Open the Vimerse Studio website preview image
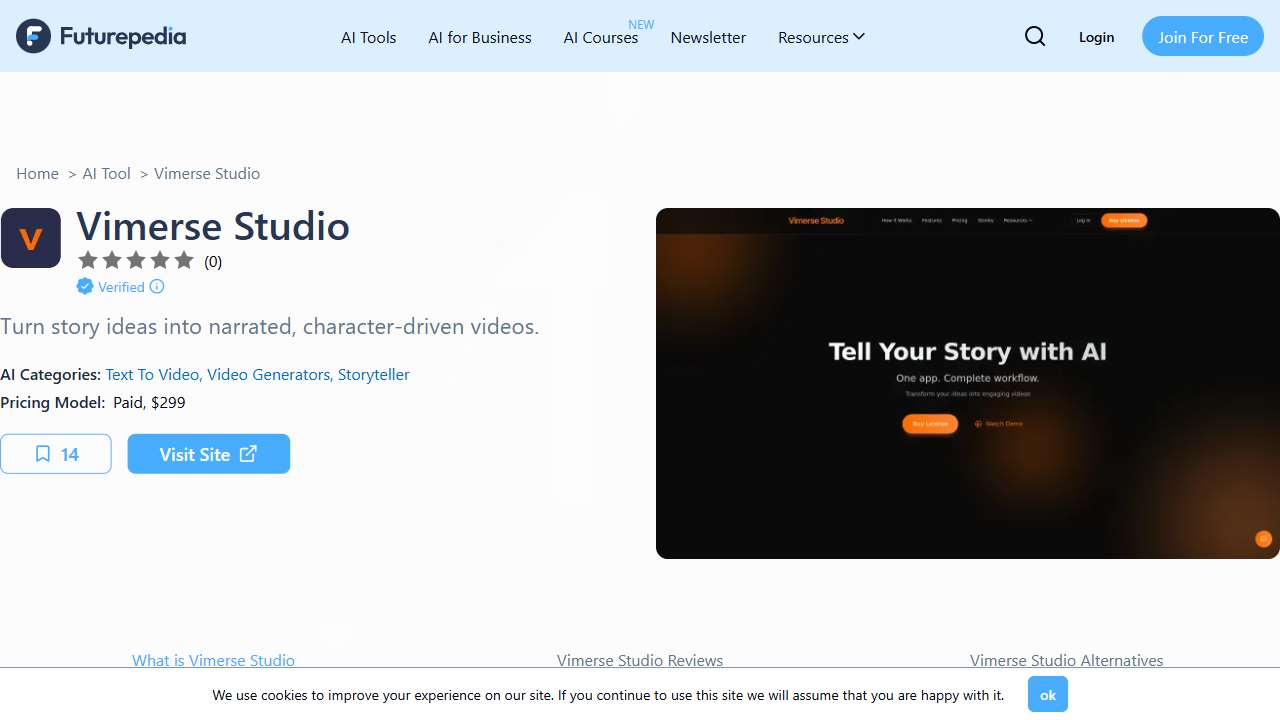Image resolution: width=1280 pixels, height=720 pixels. click(x=967, y=383)
